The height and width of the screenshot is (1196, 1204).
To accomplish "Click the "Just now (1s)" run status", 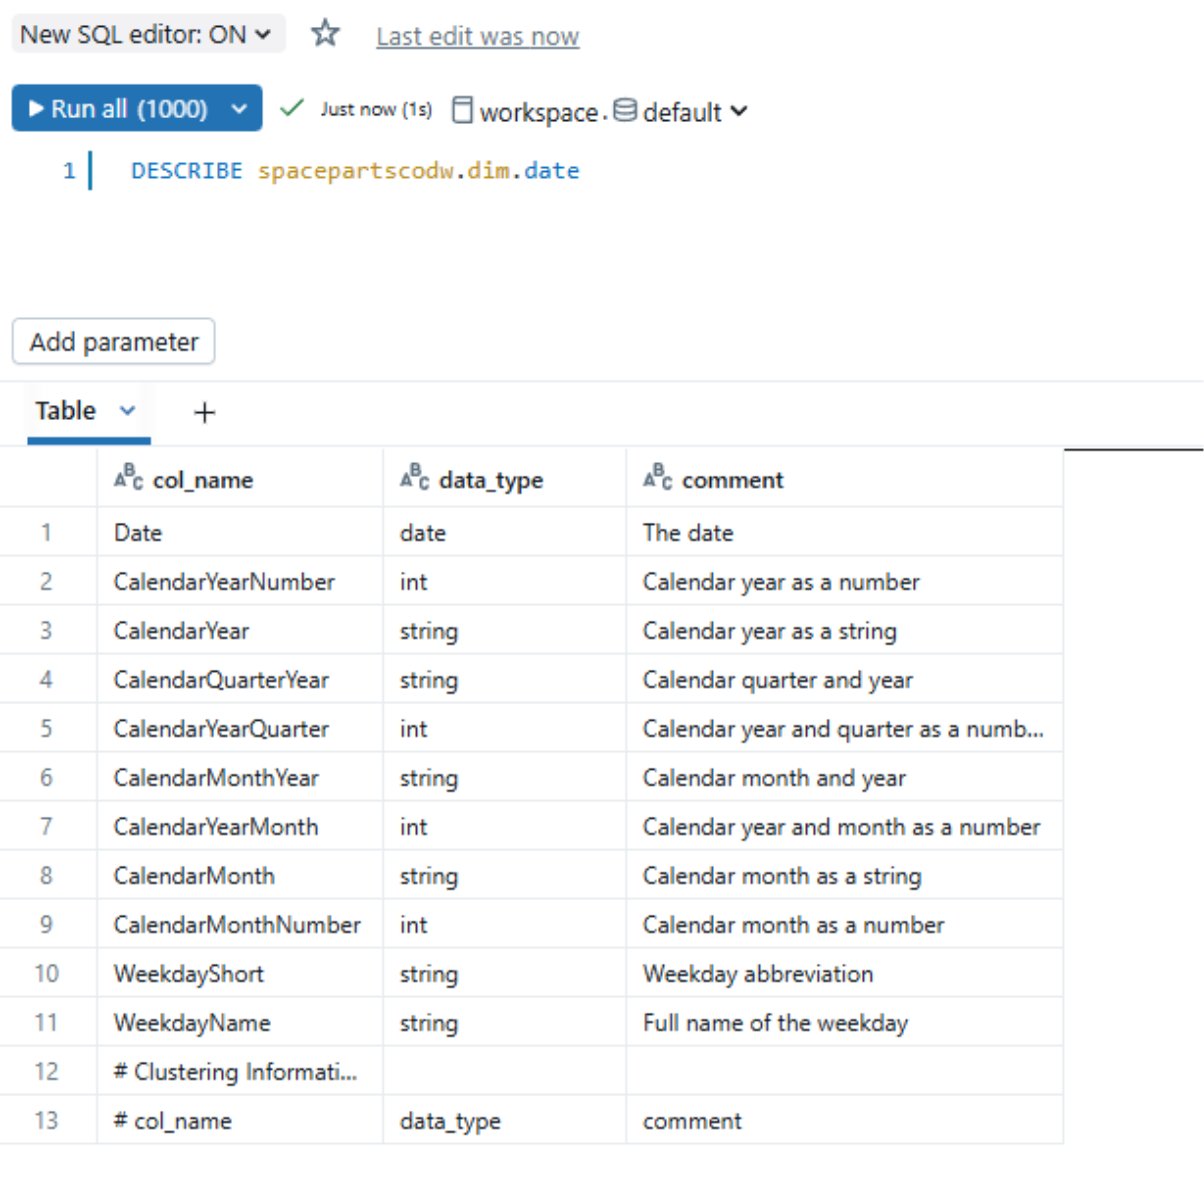I will coord(375,109).
